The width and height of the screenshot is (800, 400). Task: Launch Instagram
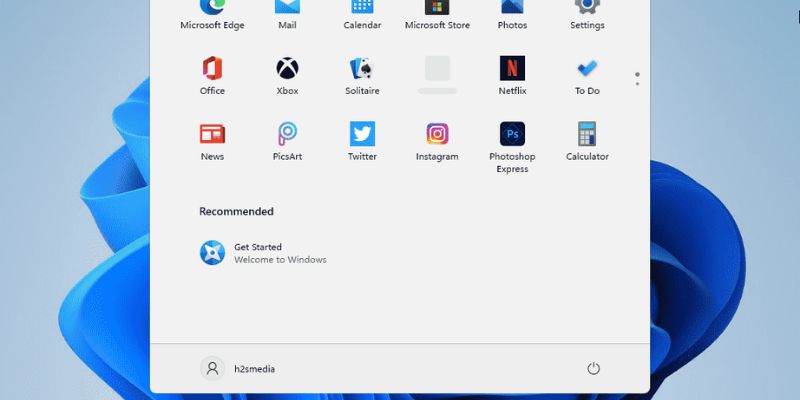coord(437,141)
